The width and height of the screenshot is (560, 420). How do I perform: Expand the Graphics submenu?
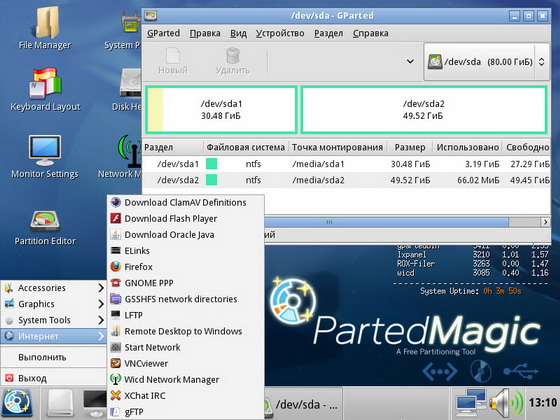coord(54,304)
